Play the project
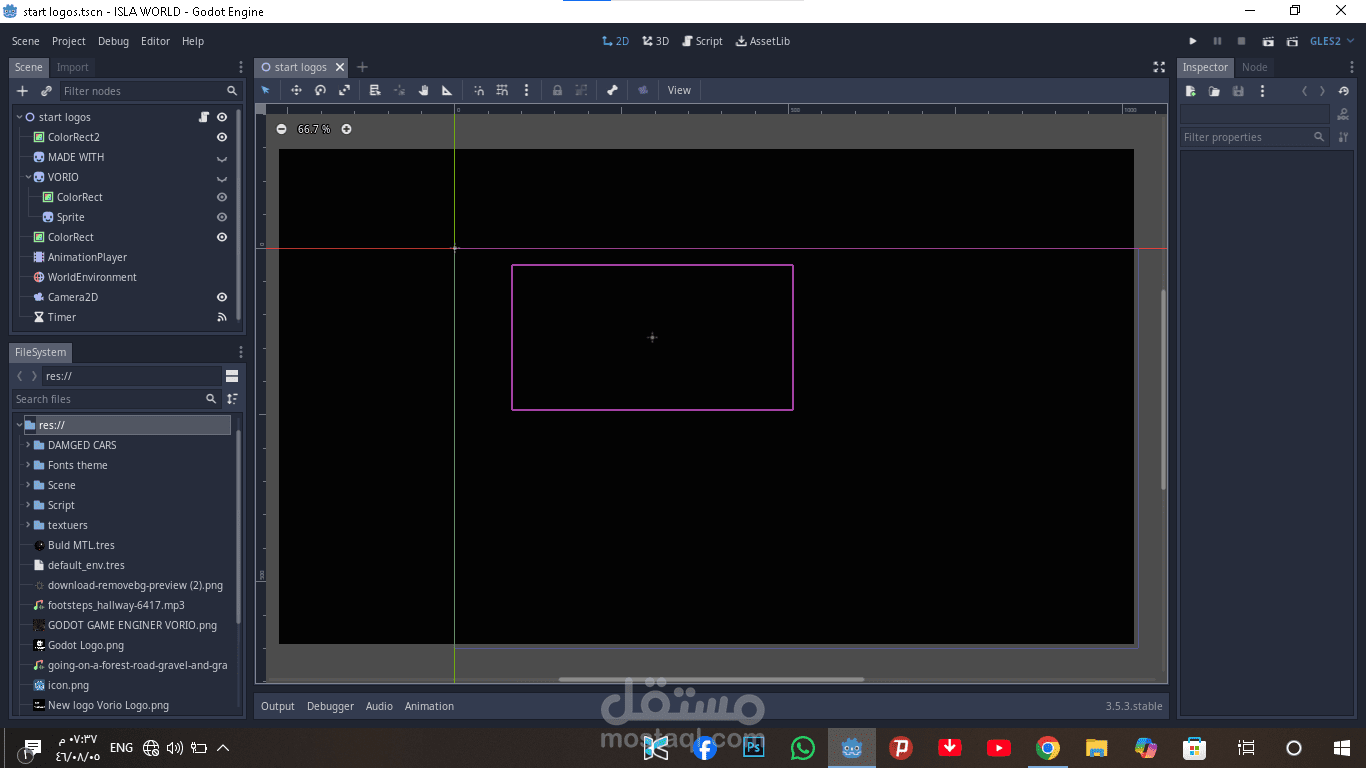 pyautogui.click(x=1192, y=41)
